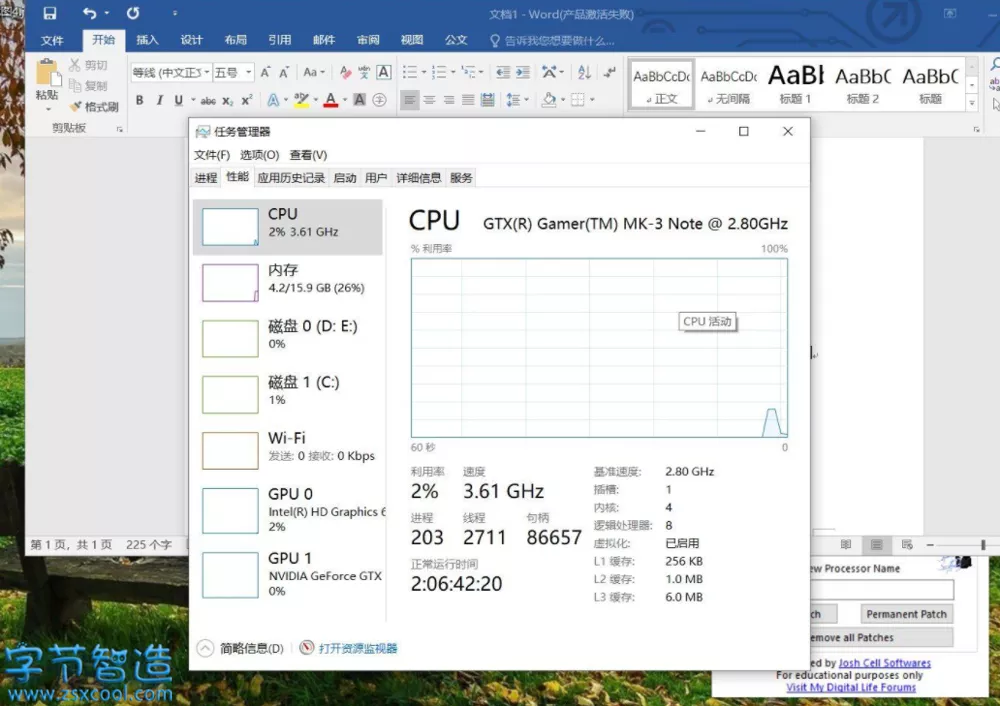The height and width of the screenshot is (706, 1000).
Task: Toggle subscript formatting
Action: 228,101
